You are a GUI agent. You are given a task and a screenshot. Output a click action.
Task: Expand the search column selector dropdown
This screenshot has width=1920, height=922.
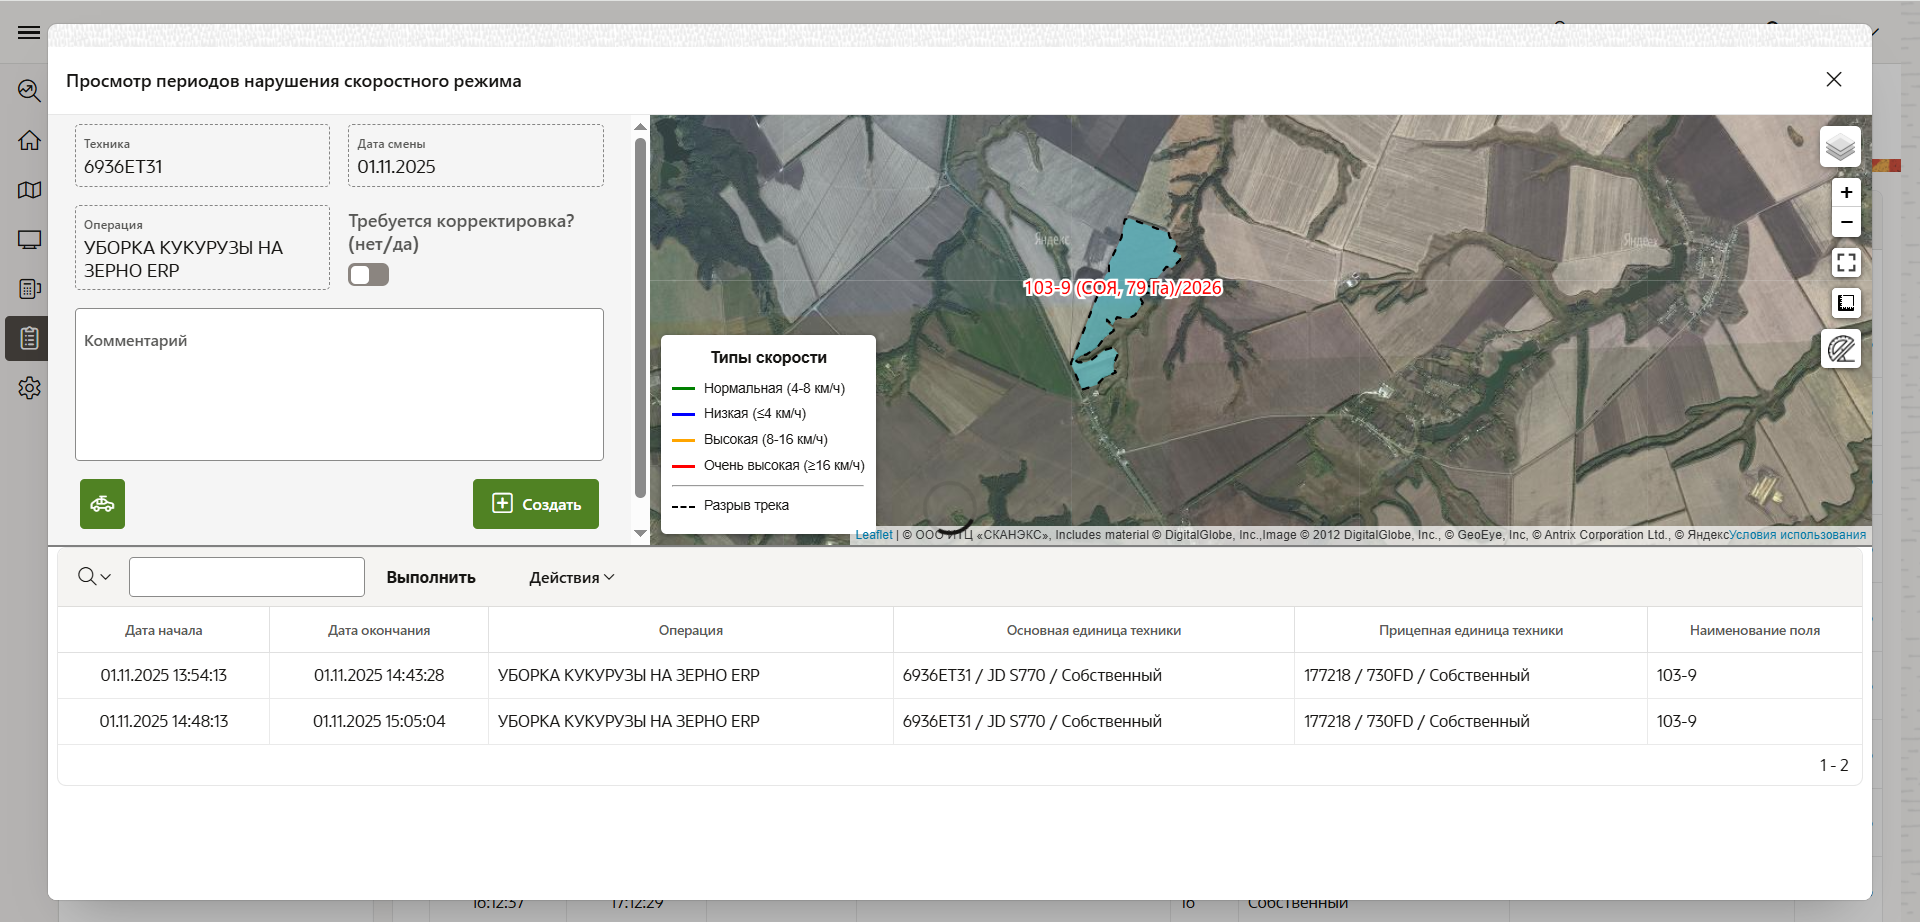click(94, 577)
